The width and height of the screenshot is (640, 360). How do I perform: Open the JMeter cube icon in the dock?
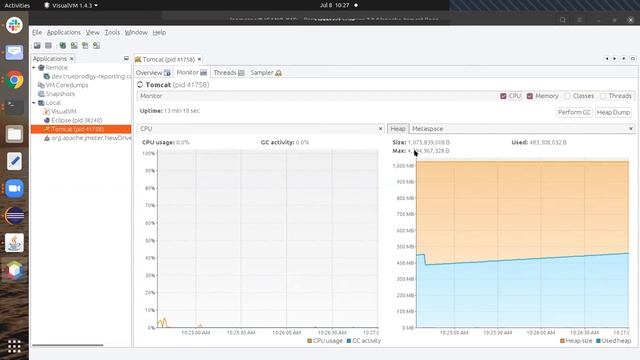(14, 270)
